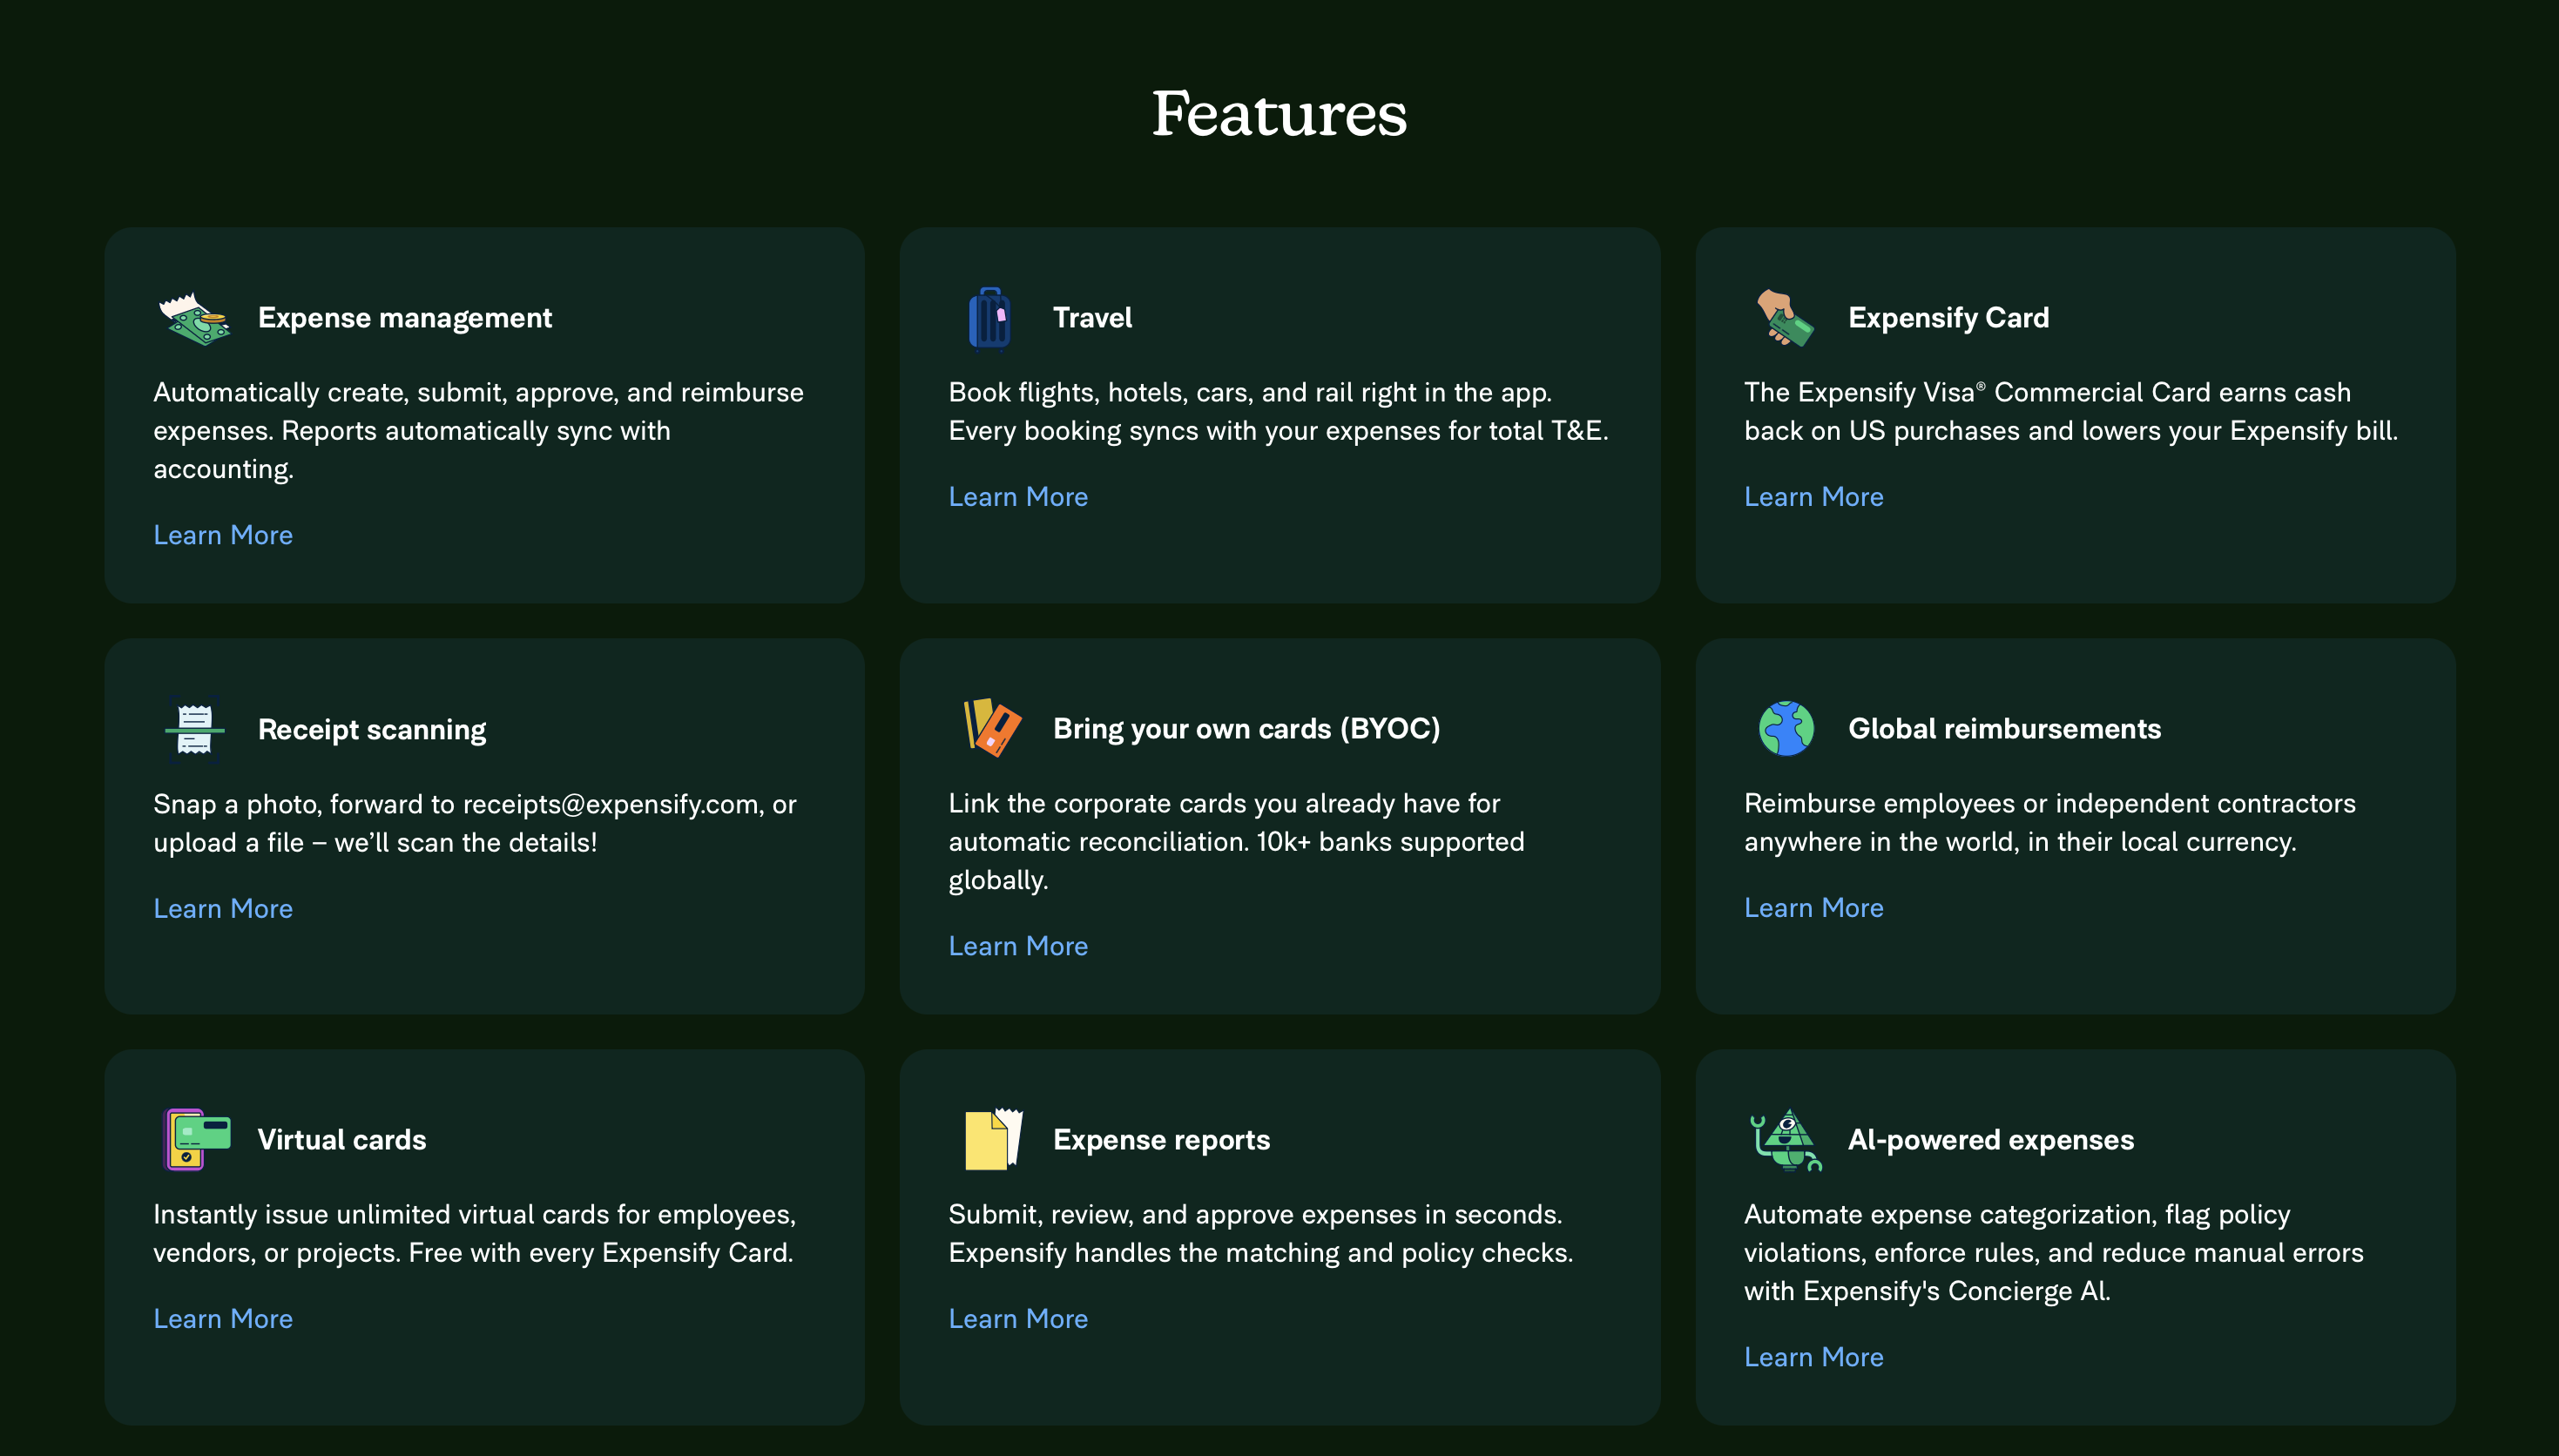Screen dimensions: 2559x1456
Task: Follow Learn More for AI-powered expenses
Action: [1813, 1357]
